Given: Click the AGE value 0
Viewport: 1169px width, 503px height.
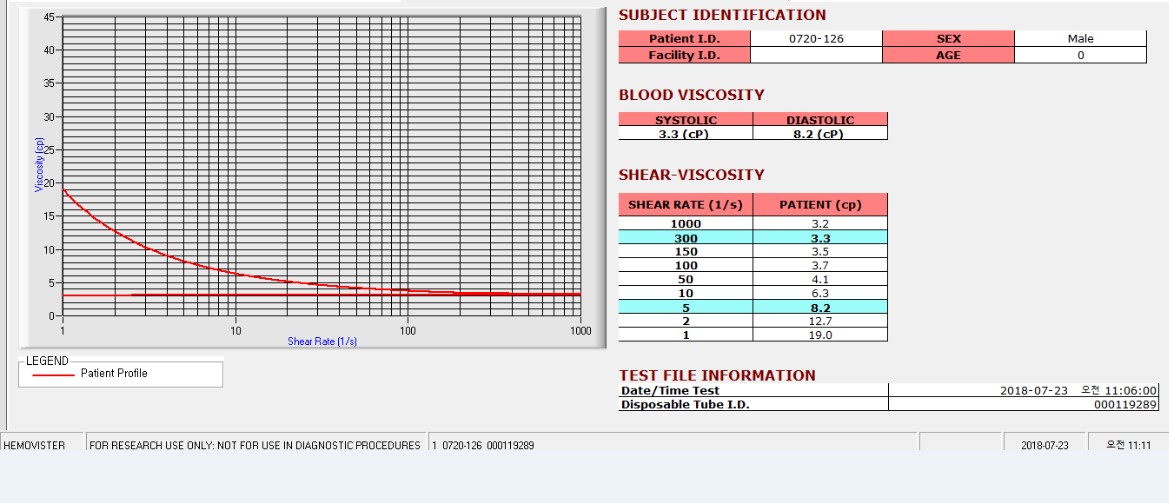Looking at the screenshot, I should [1080, 55].
